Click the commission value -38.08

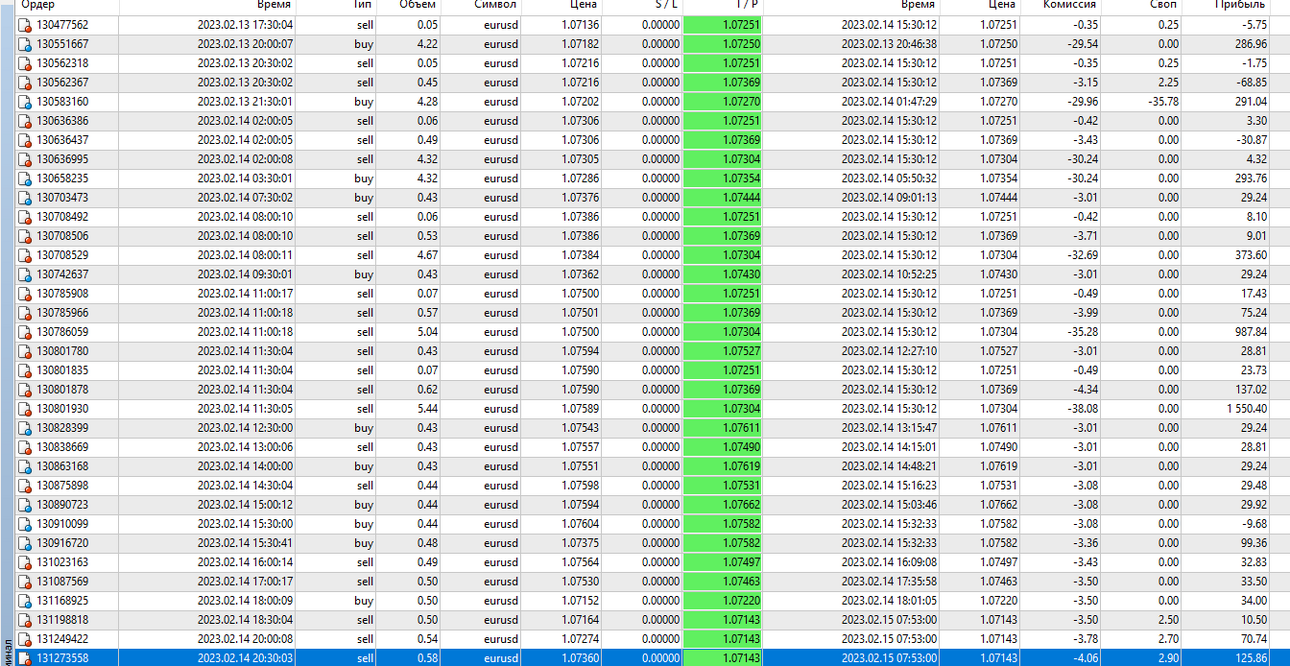1081,409
